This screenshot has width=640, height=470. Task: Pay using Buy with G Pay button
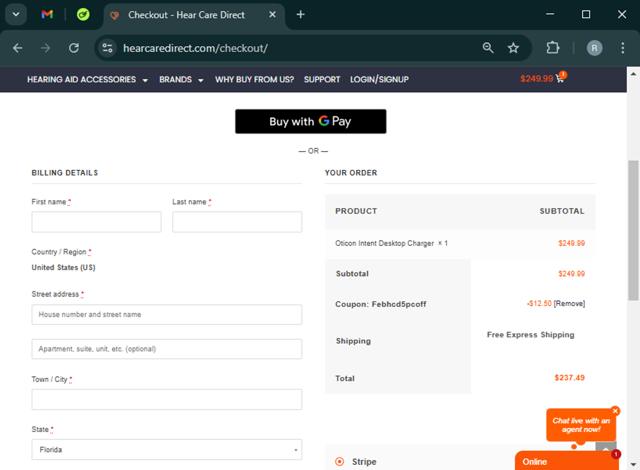click(311, 121)
